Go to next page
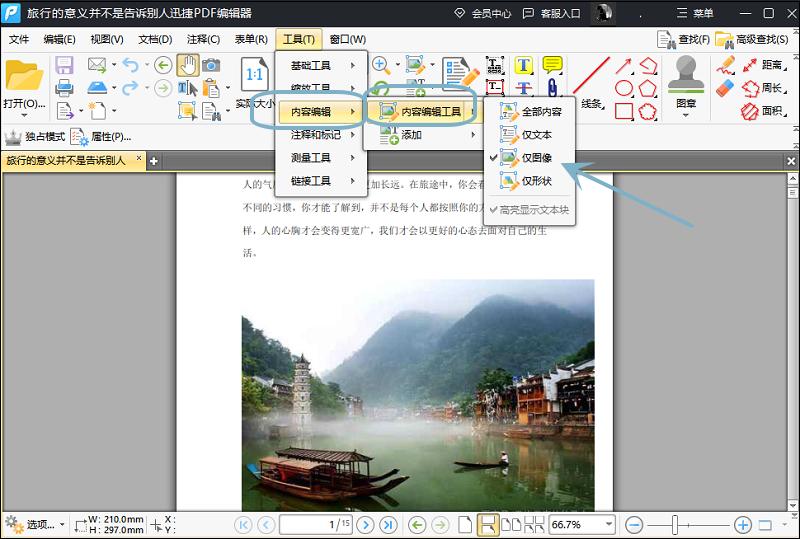This screenshot has width=800, height=539. coord(365,524)
